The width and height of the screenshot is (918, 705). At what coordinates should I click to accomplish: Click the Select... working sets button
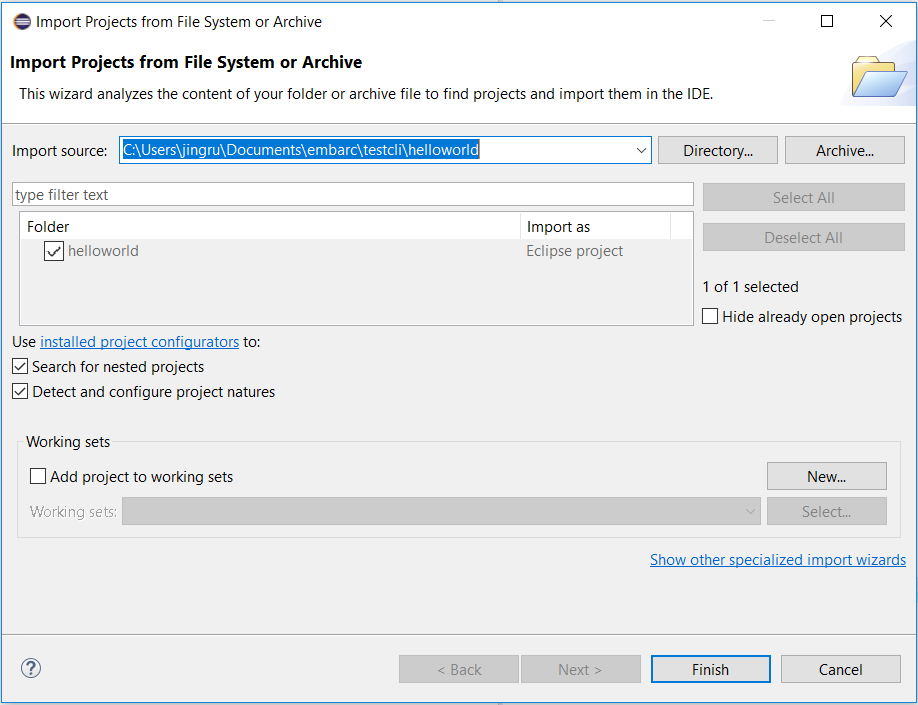click(827, 511)
